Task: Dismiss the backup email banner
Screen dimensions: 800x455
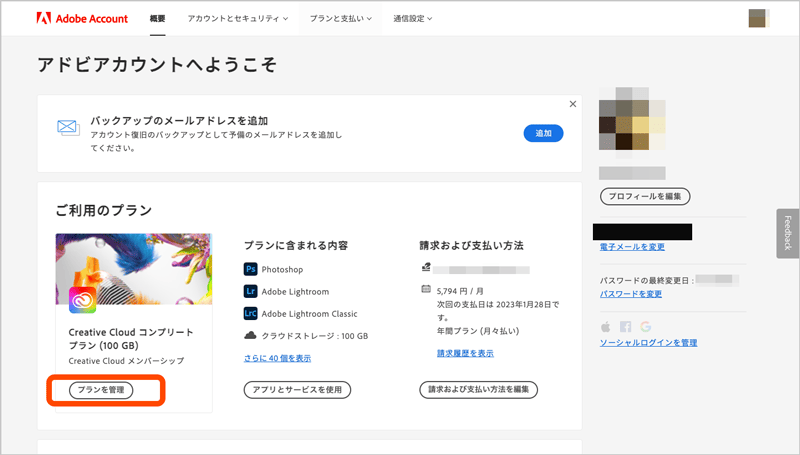Action: click(x=572, y=103)
